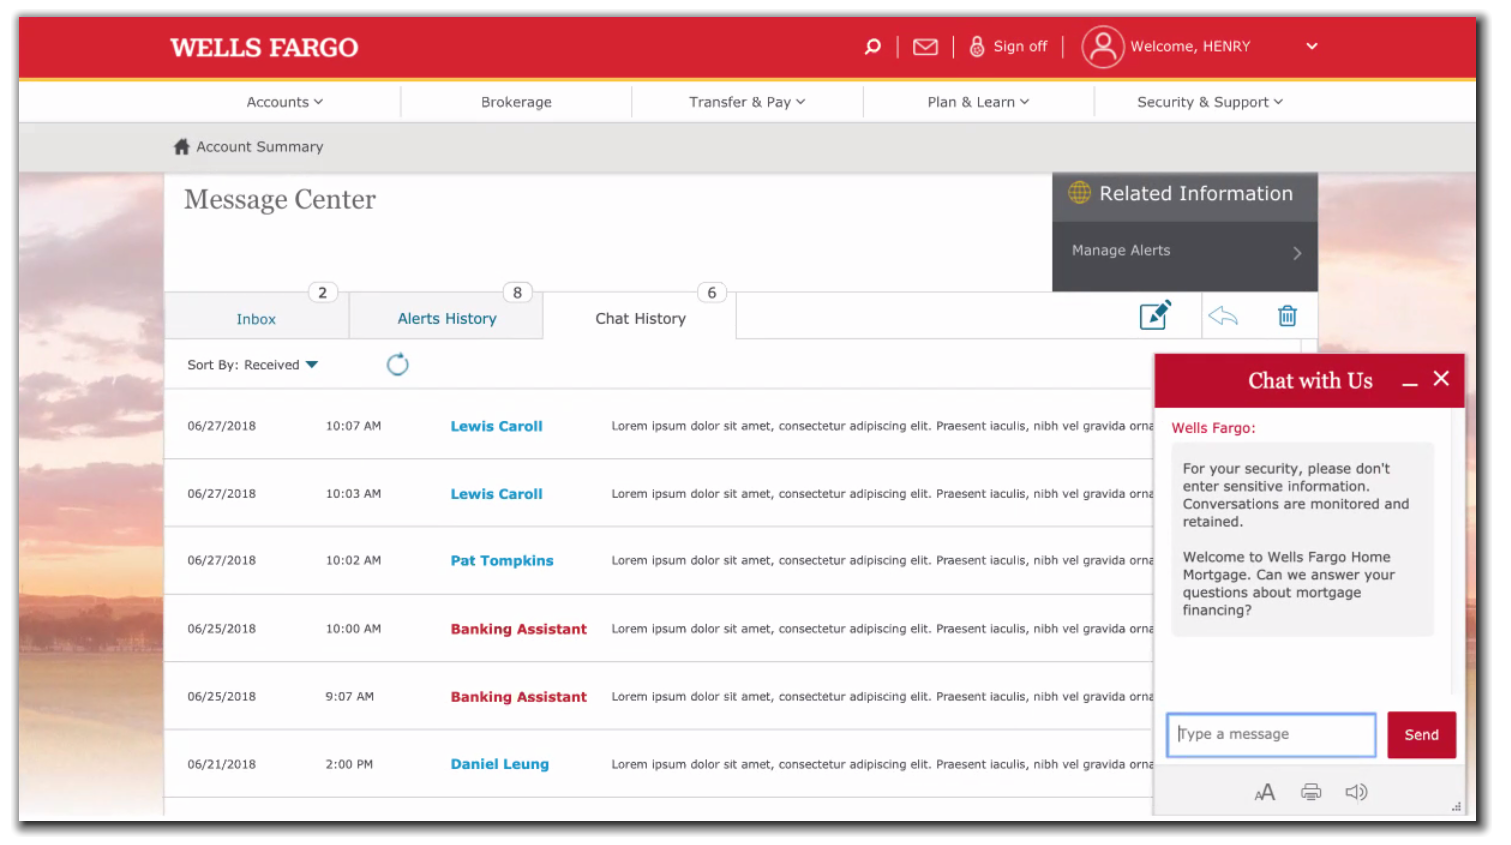This screenshot has width=1511, height=845.
Task: Open Banking Assistant message from 9:07 AM
Action: point(518,697)
